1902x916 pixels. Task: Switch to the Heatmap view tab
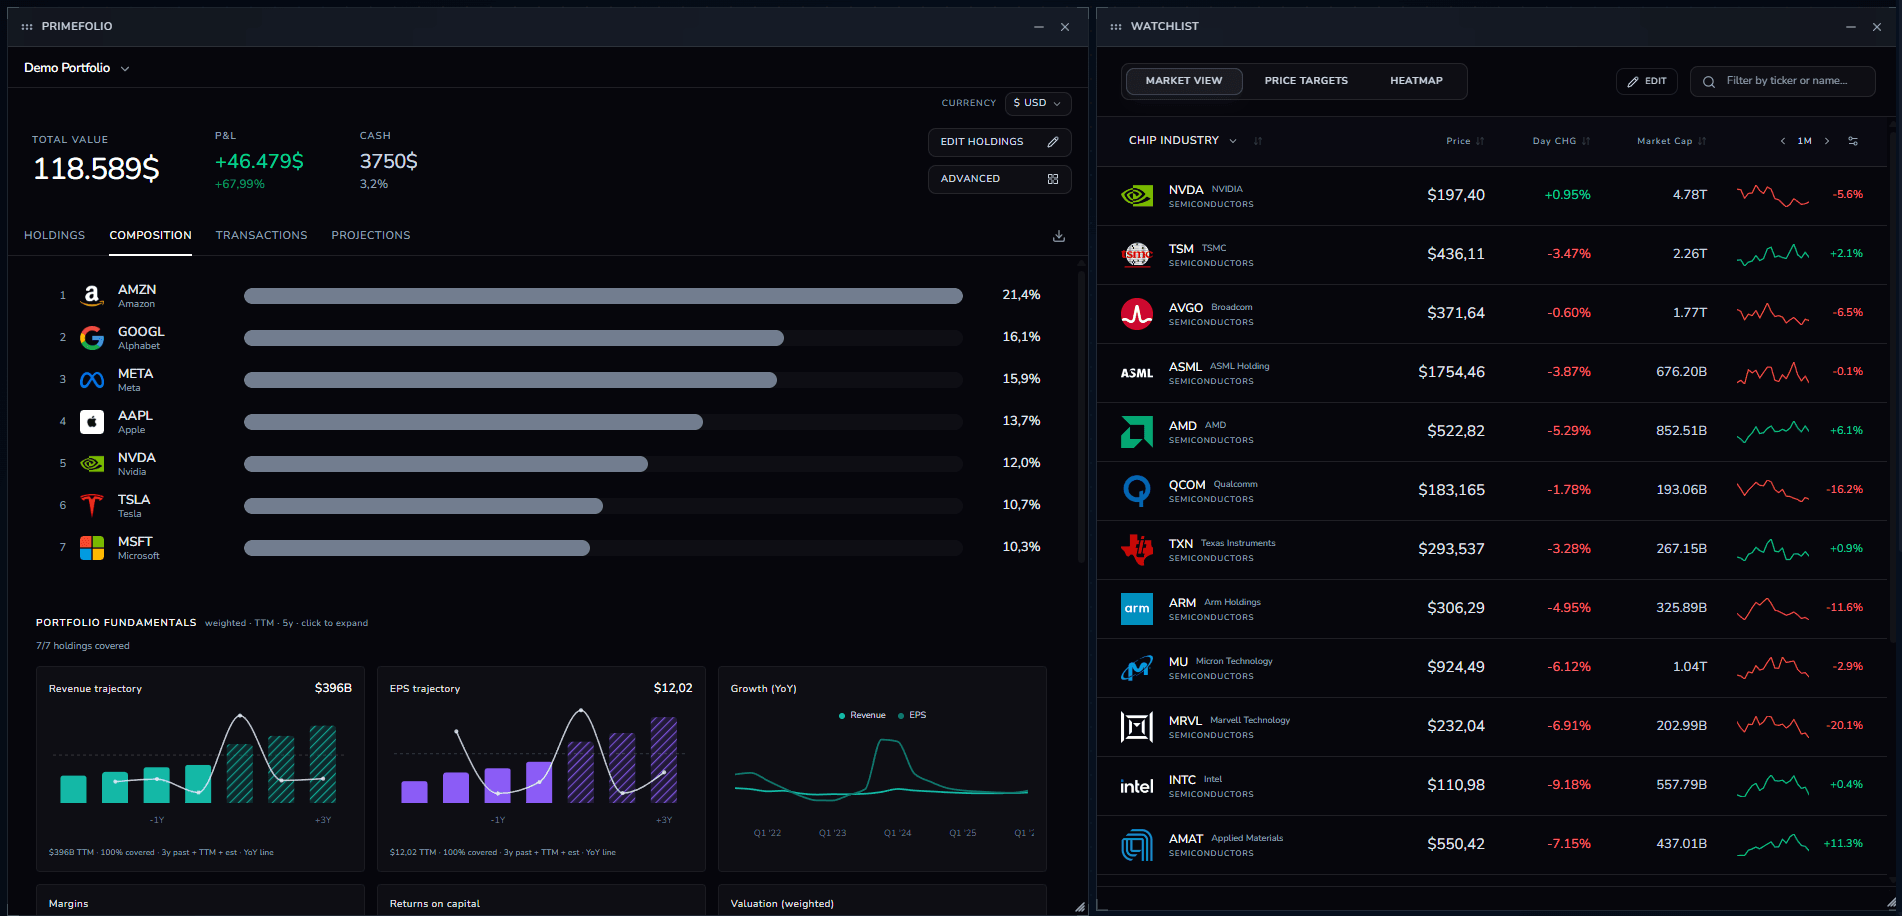[x=1416, y=81]
